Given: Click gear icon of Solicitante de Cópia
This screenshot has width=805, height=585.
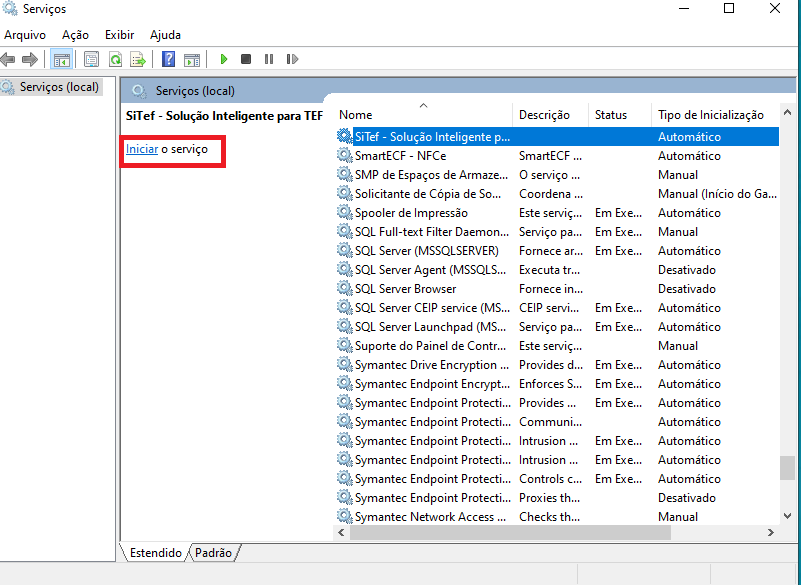Looking at the screenshot, I should (344, 193).
